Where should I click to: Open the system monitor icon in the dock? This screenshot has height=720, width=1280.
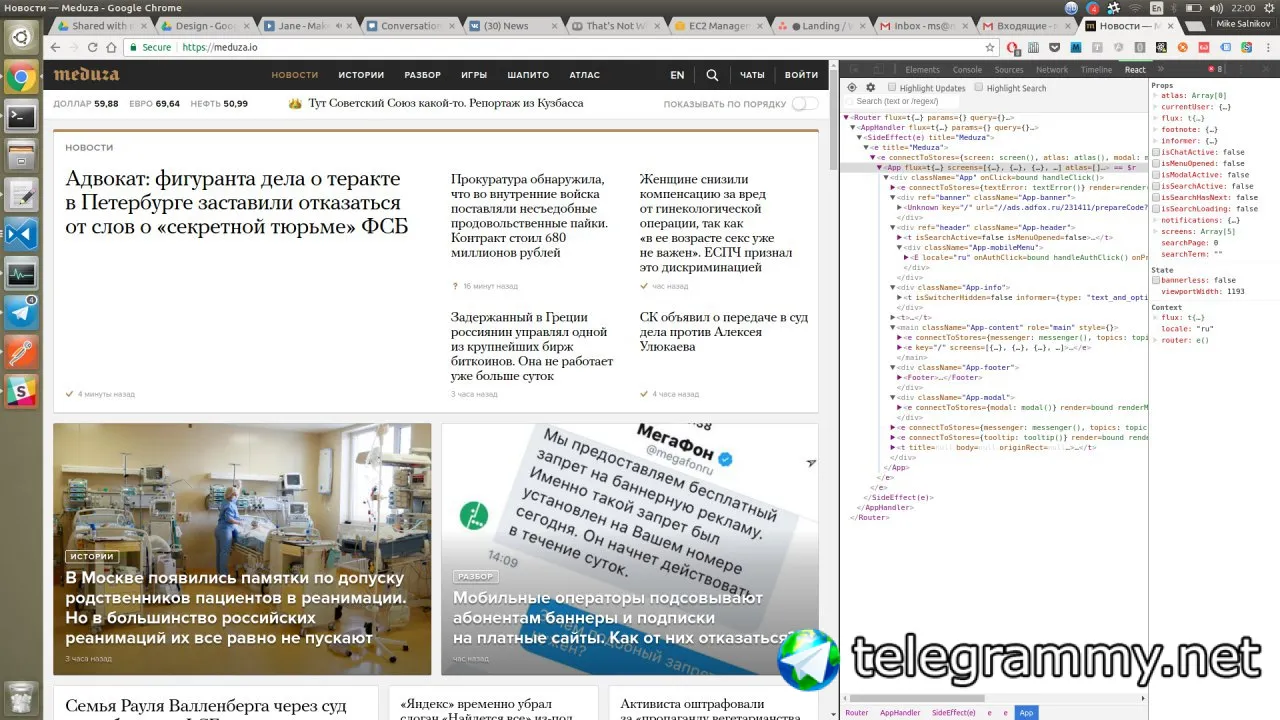pyautogui.click(x=21, y=273)
